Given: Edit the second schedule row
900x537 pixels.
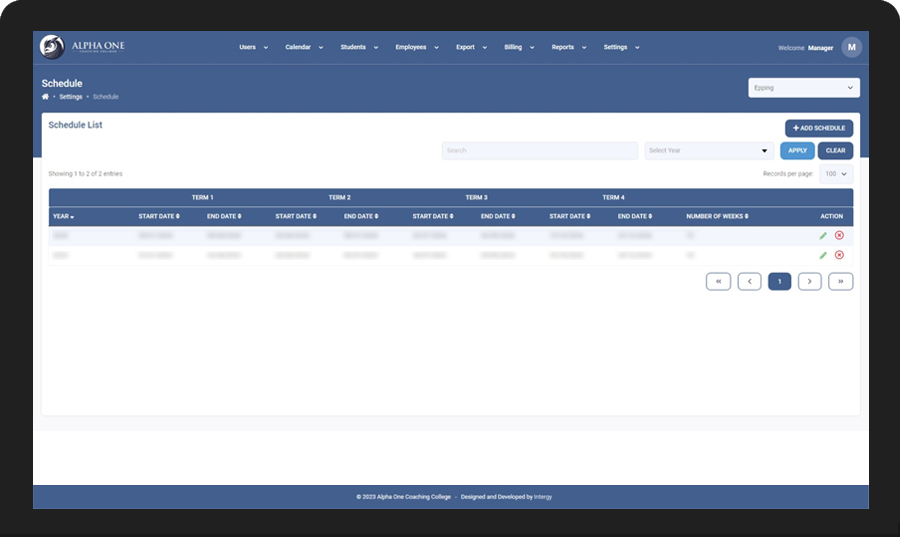Looking at the screenshot, I should pos(823,255).
